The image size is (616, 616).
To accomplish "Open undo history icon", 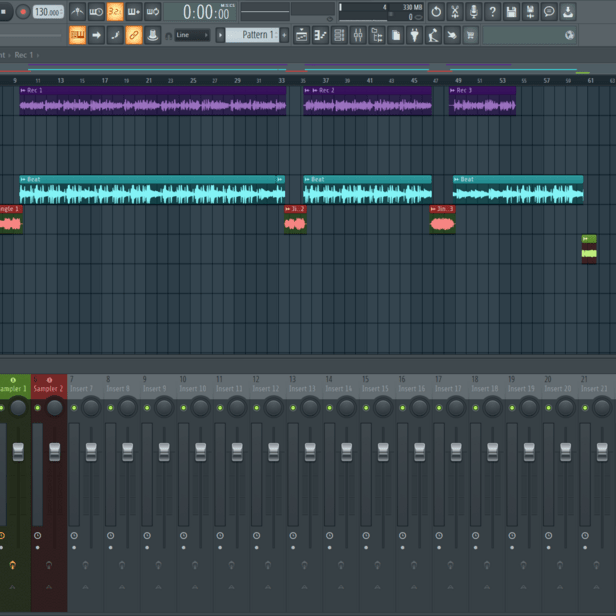I will click(436, 12).
